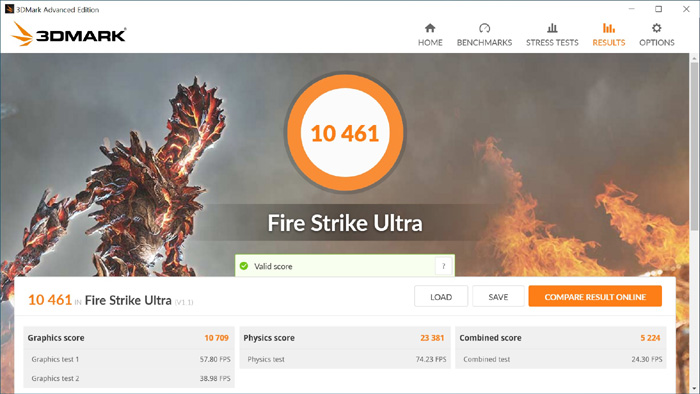Open Benchmarks via gauge icon
The width and height of the screenshot is (700, 394).
(x=484, y=28)
